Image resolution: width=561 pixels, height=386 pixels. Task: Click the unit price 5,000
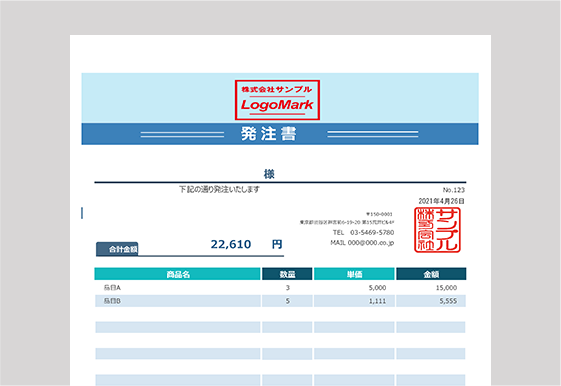[x=377, y=288]
